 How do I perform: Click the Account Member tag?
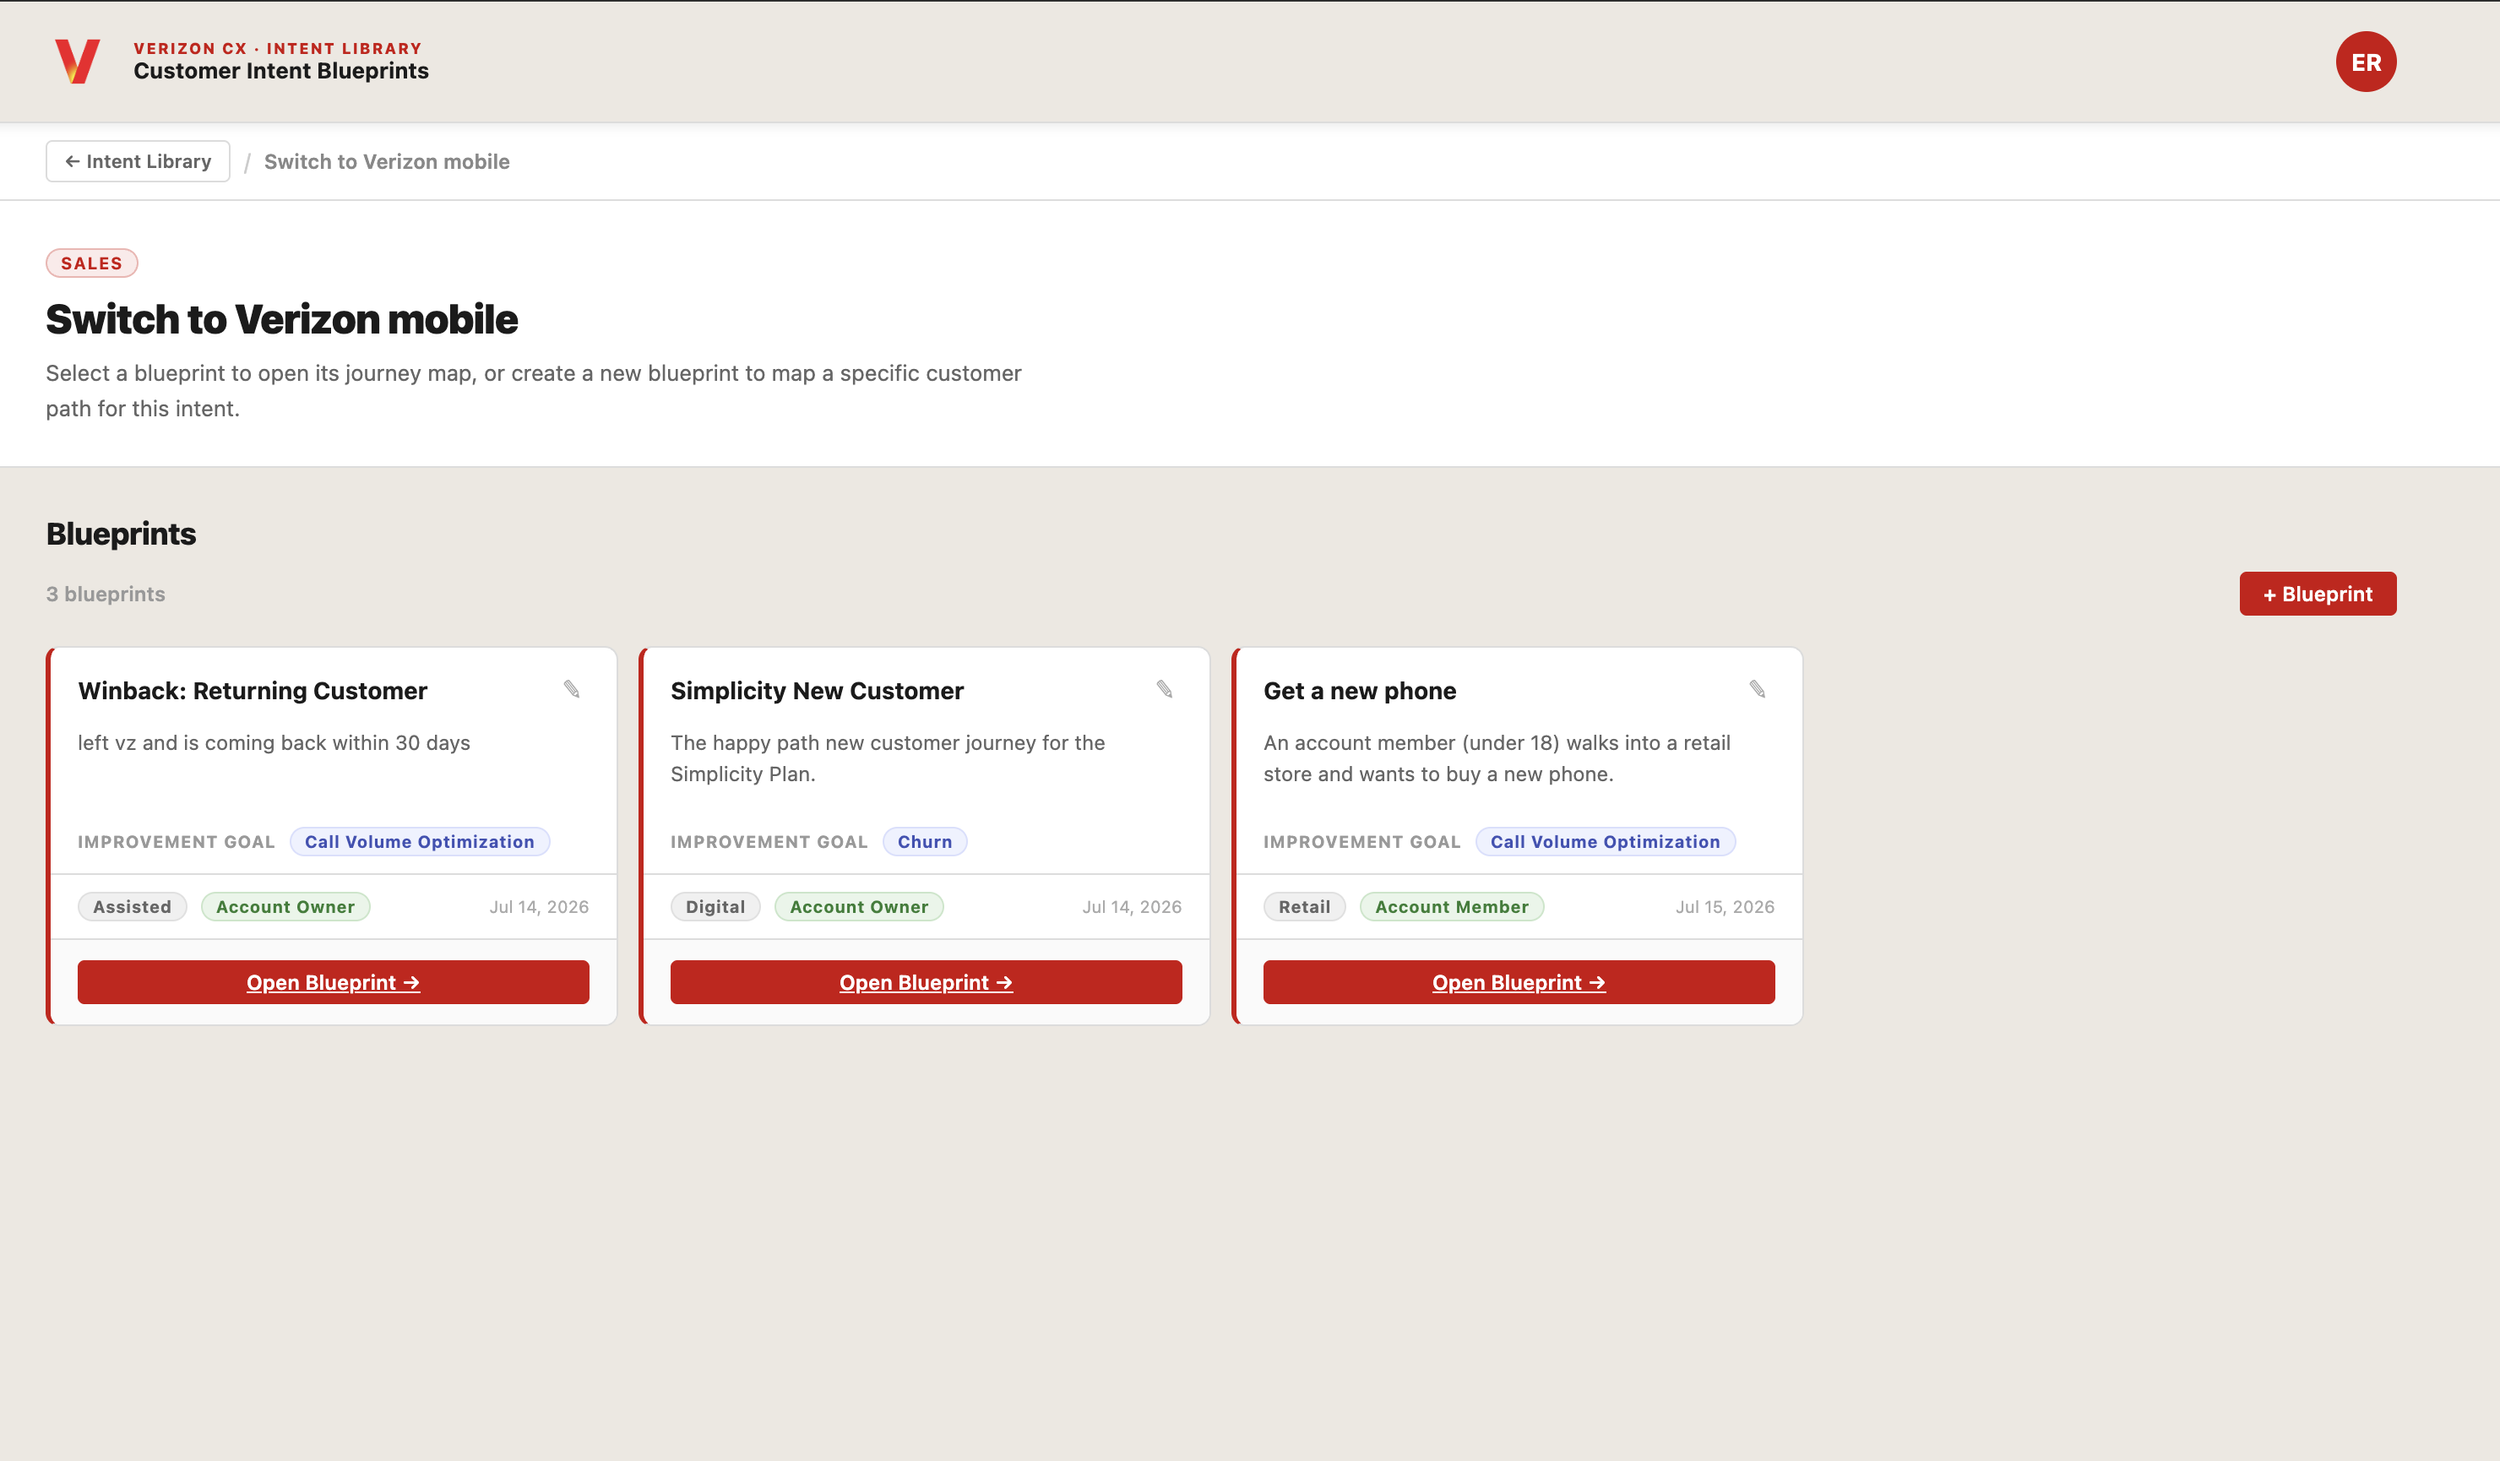point(1452,907)
